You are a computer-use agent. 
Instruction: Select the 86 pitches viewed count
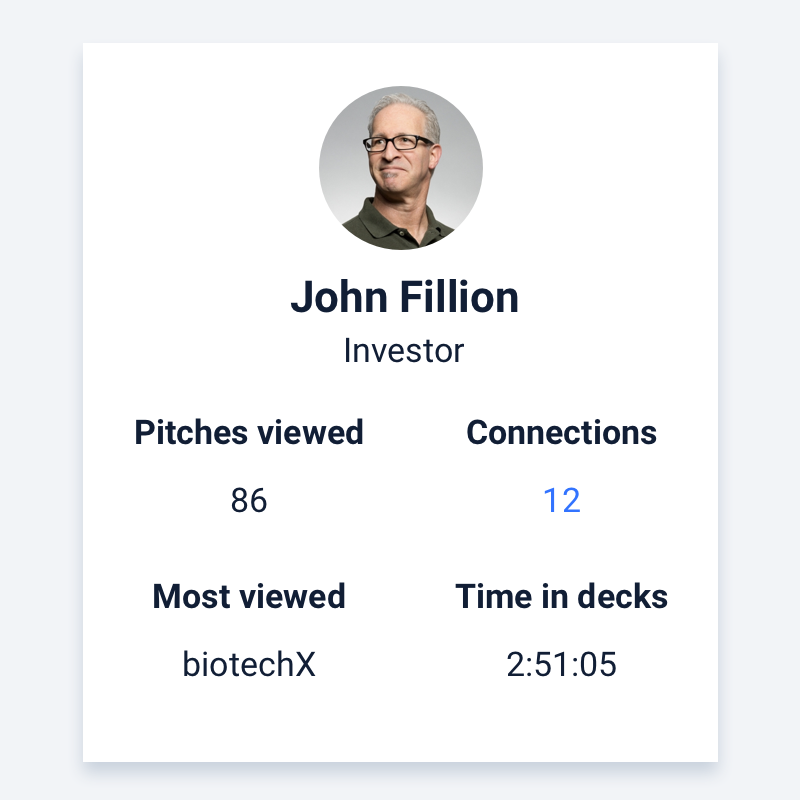(x=249, y=500)
